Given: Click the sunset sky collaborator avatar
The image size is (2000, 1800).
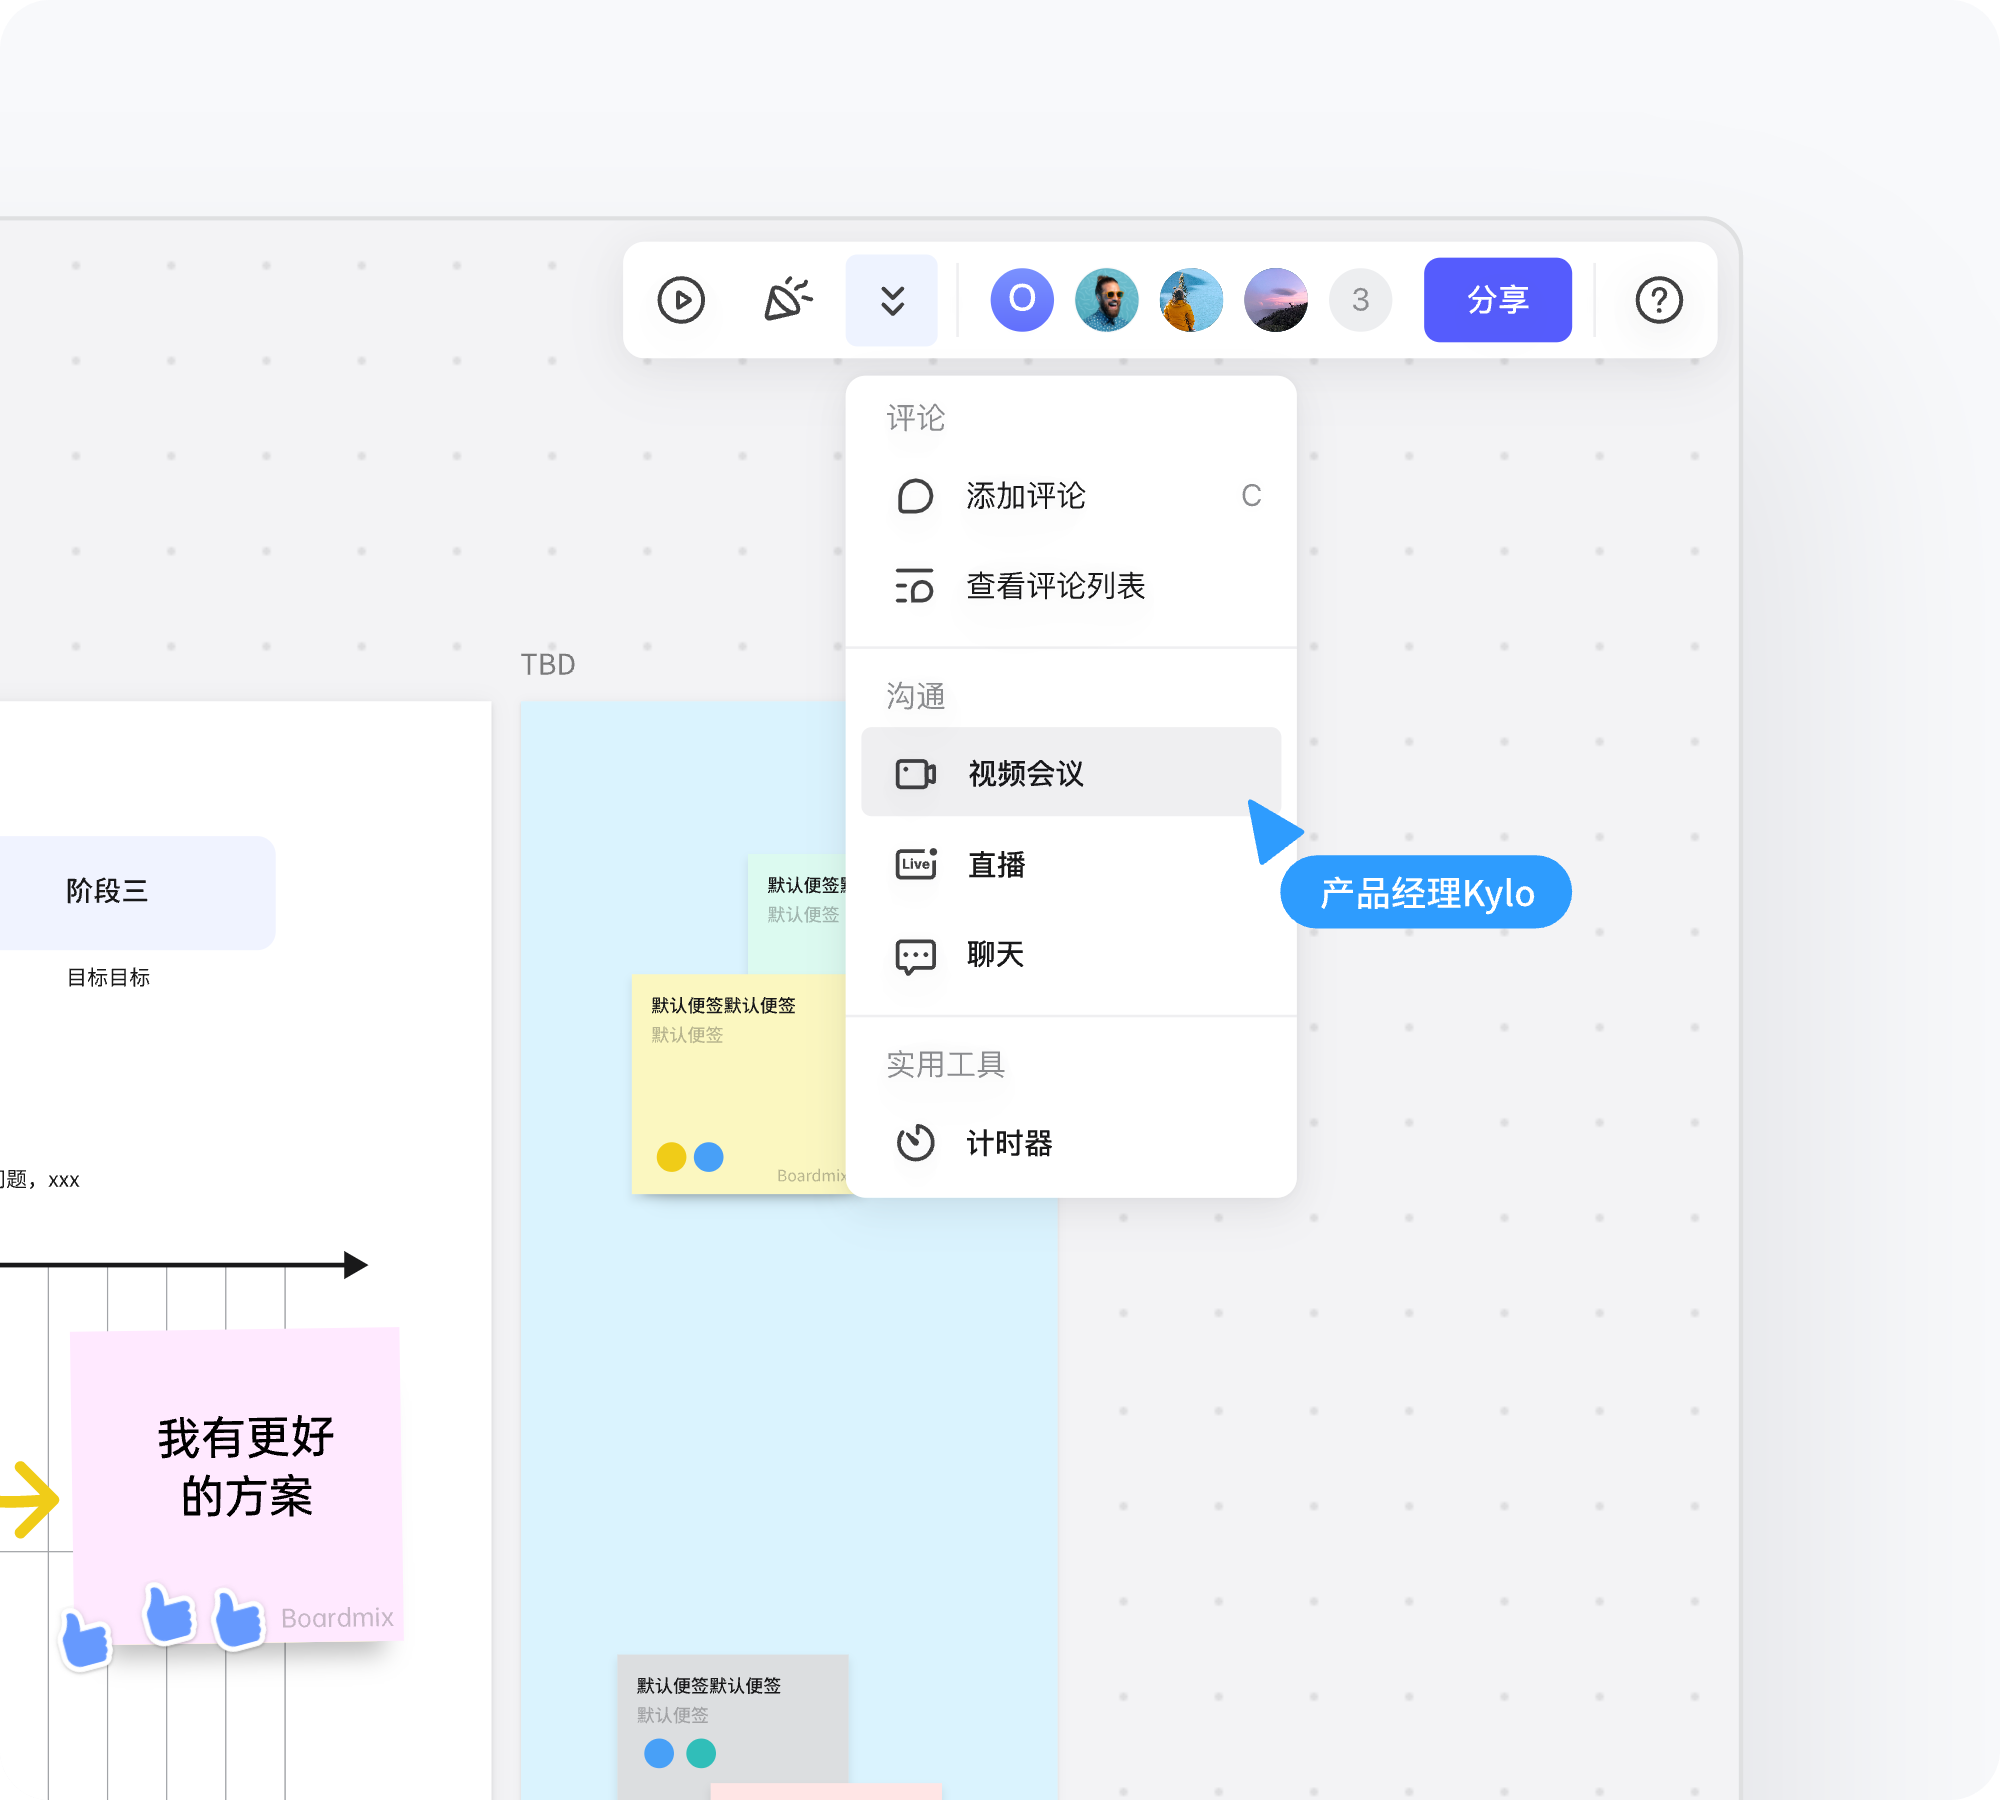Looking at the screenshot, I should (x=1276, y=300).
